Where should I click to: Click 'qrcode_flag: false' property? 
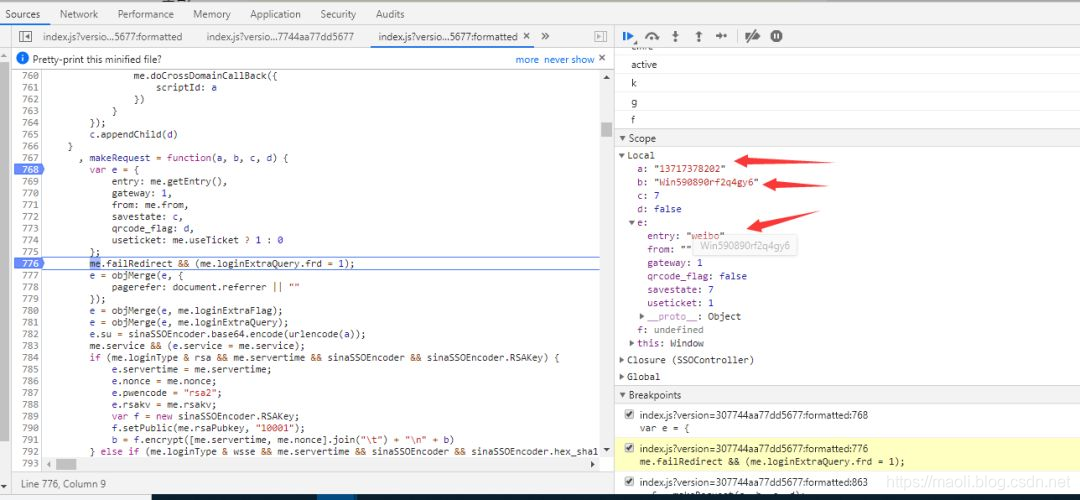(697, 276)
